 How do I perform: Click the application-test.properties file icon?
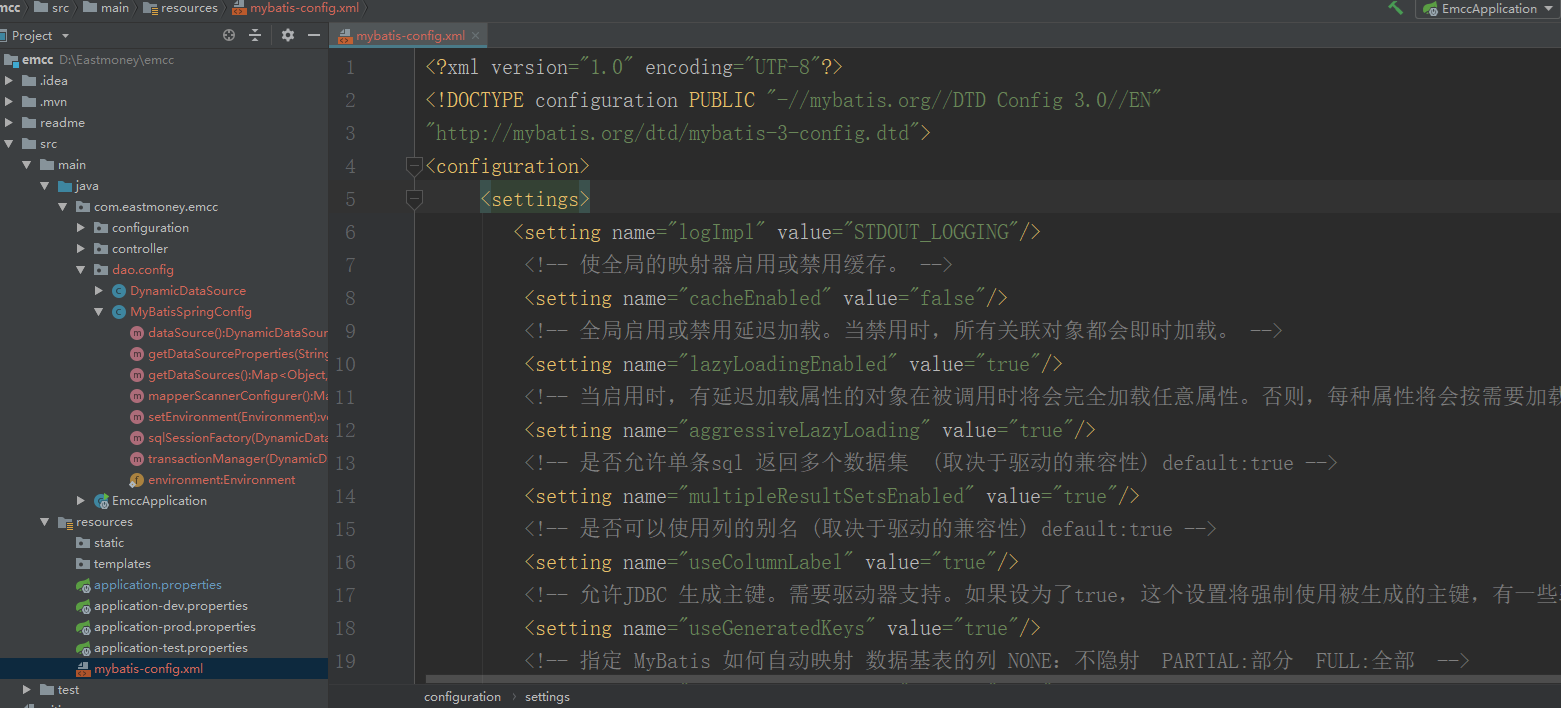[x=84, y=648]
